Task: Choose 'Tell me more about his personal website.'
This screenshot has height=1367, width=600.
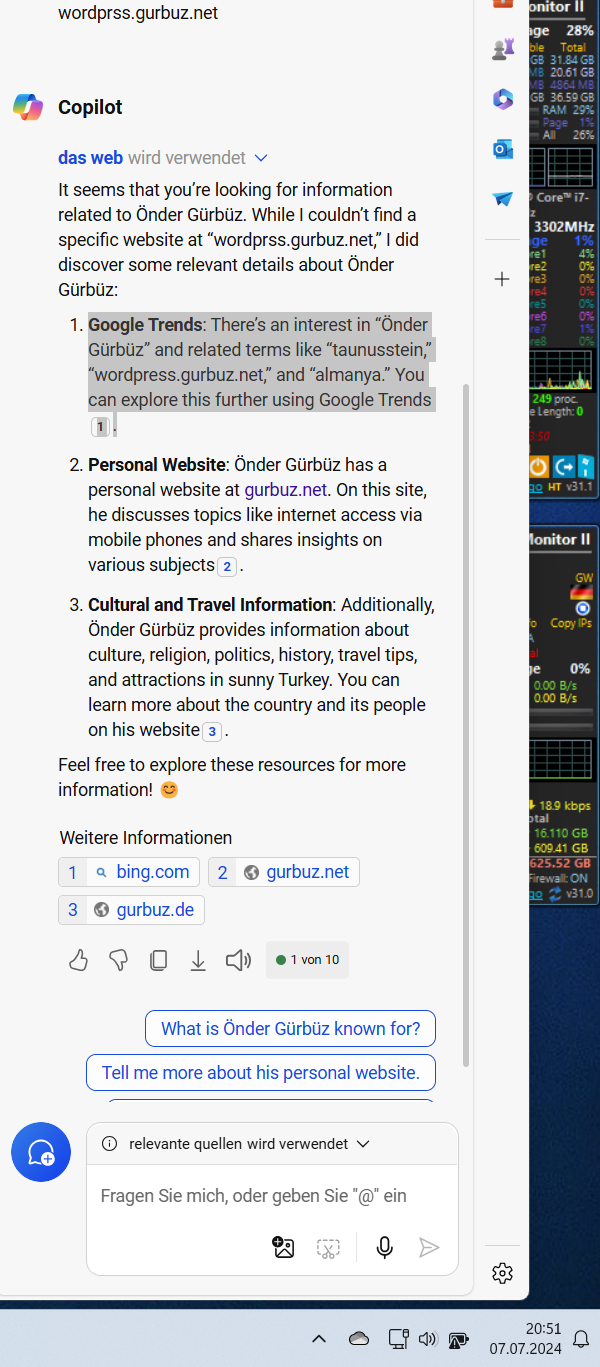Action: coord(261,1073)
